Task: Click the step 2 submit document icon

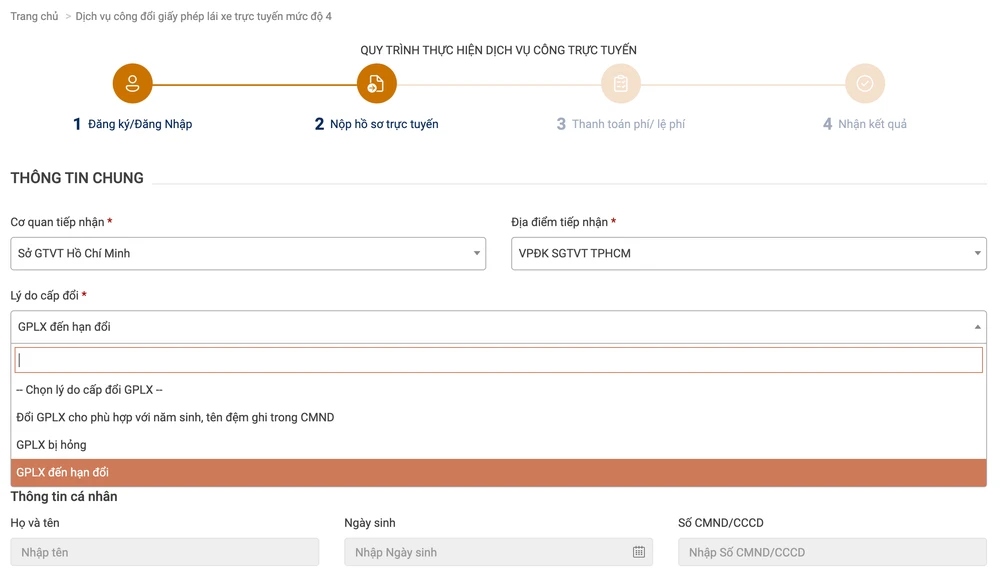Action: point(376,84)
